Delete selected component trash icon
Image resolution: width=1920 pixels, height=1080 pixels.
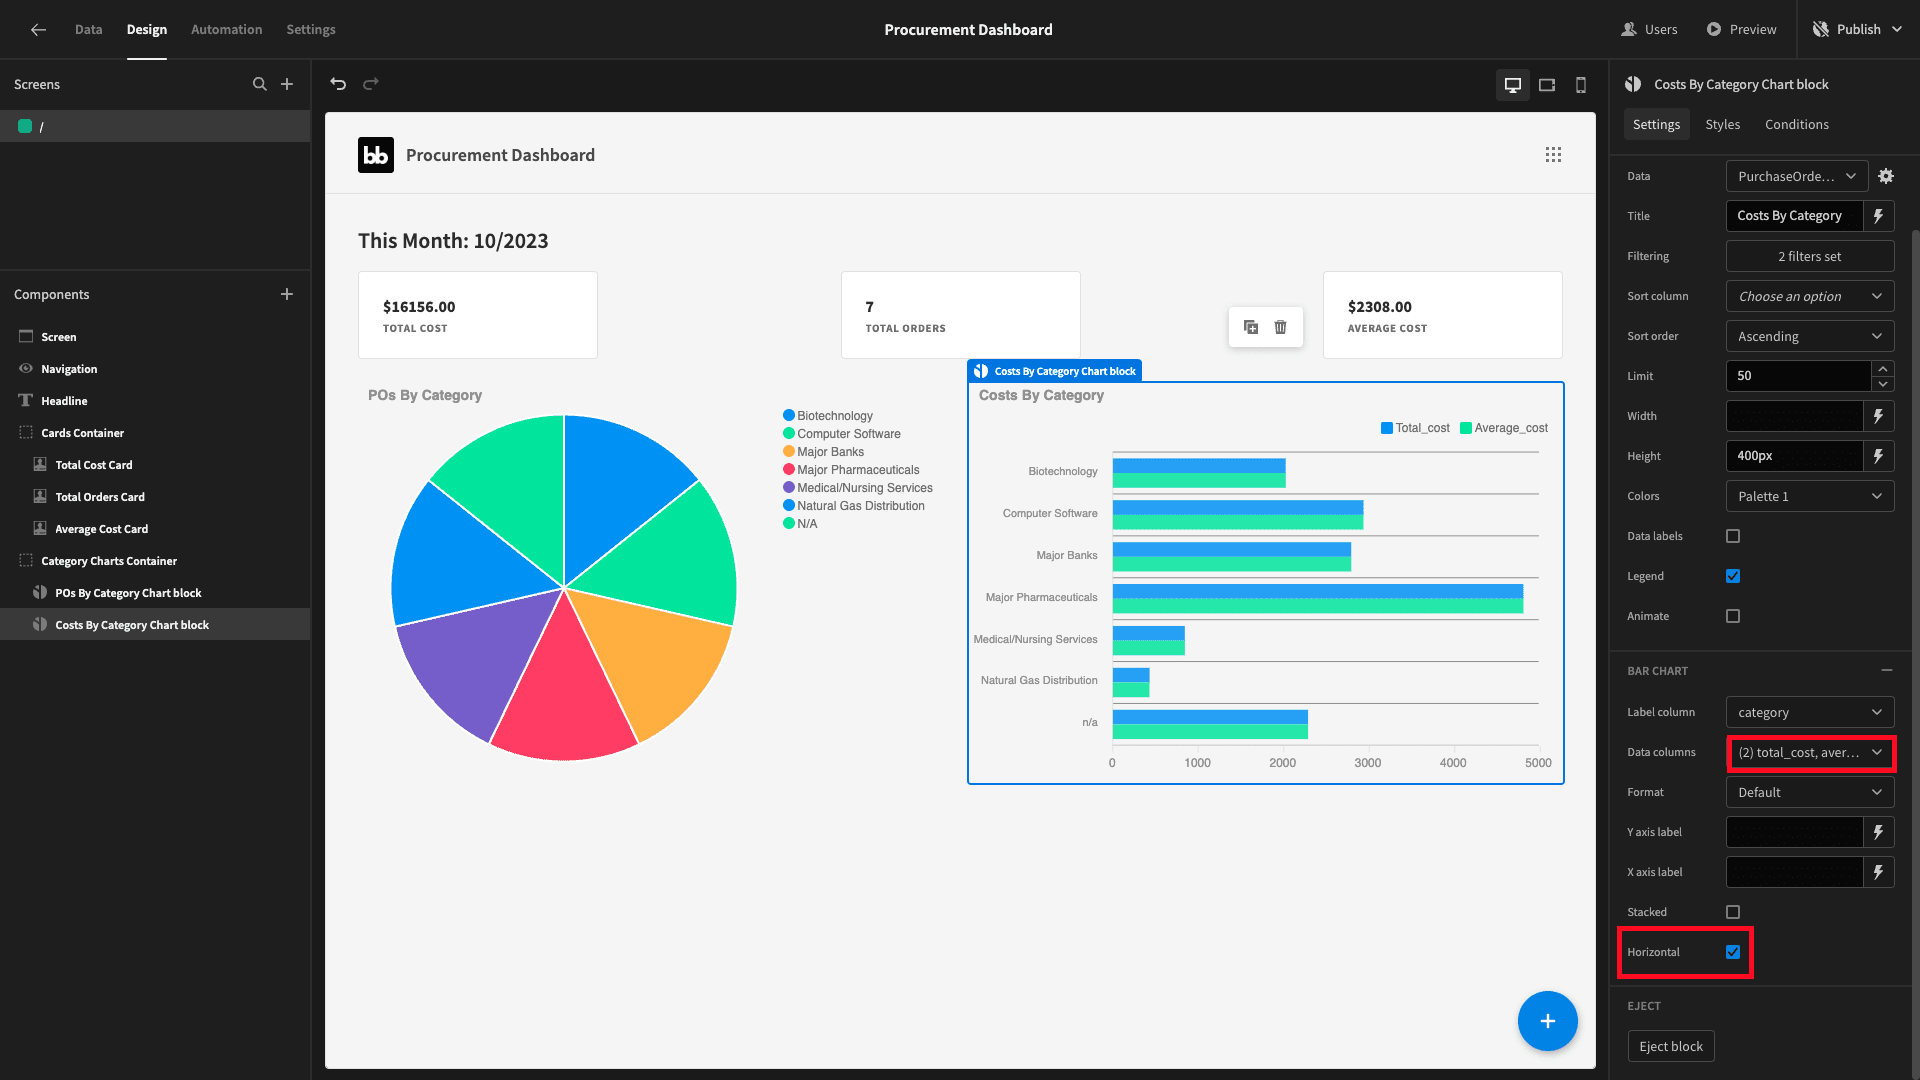(1281, 327)
